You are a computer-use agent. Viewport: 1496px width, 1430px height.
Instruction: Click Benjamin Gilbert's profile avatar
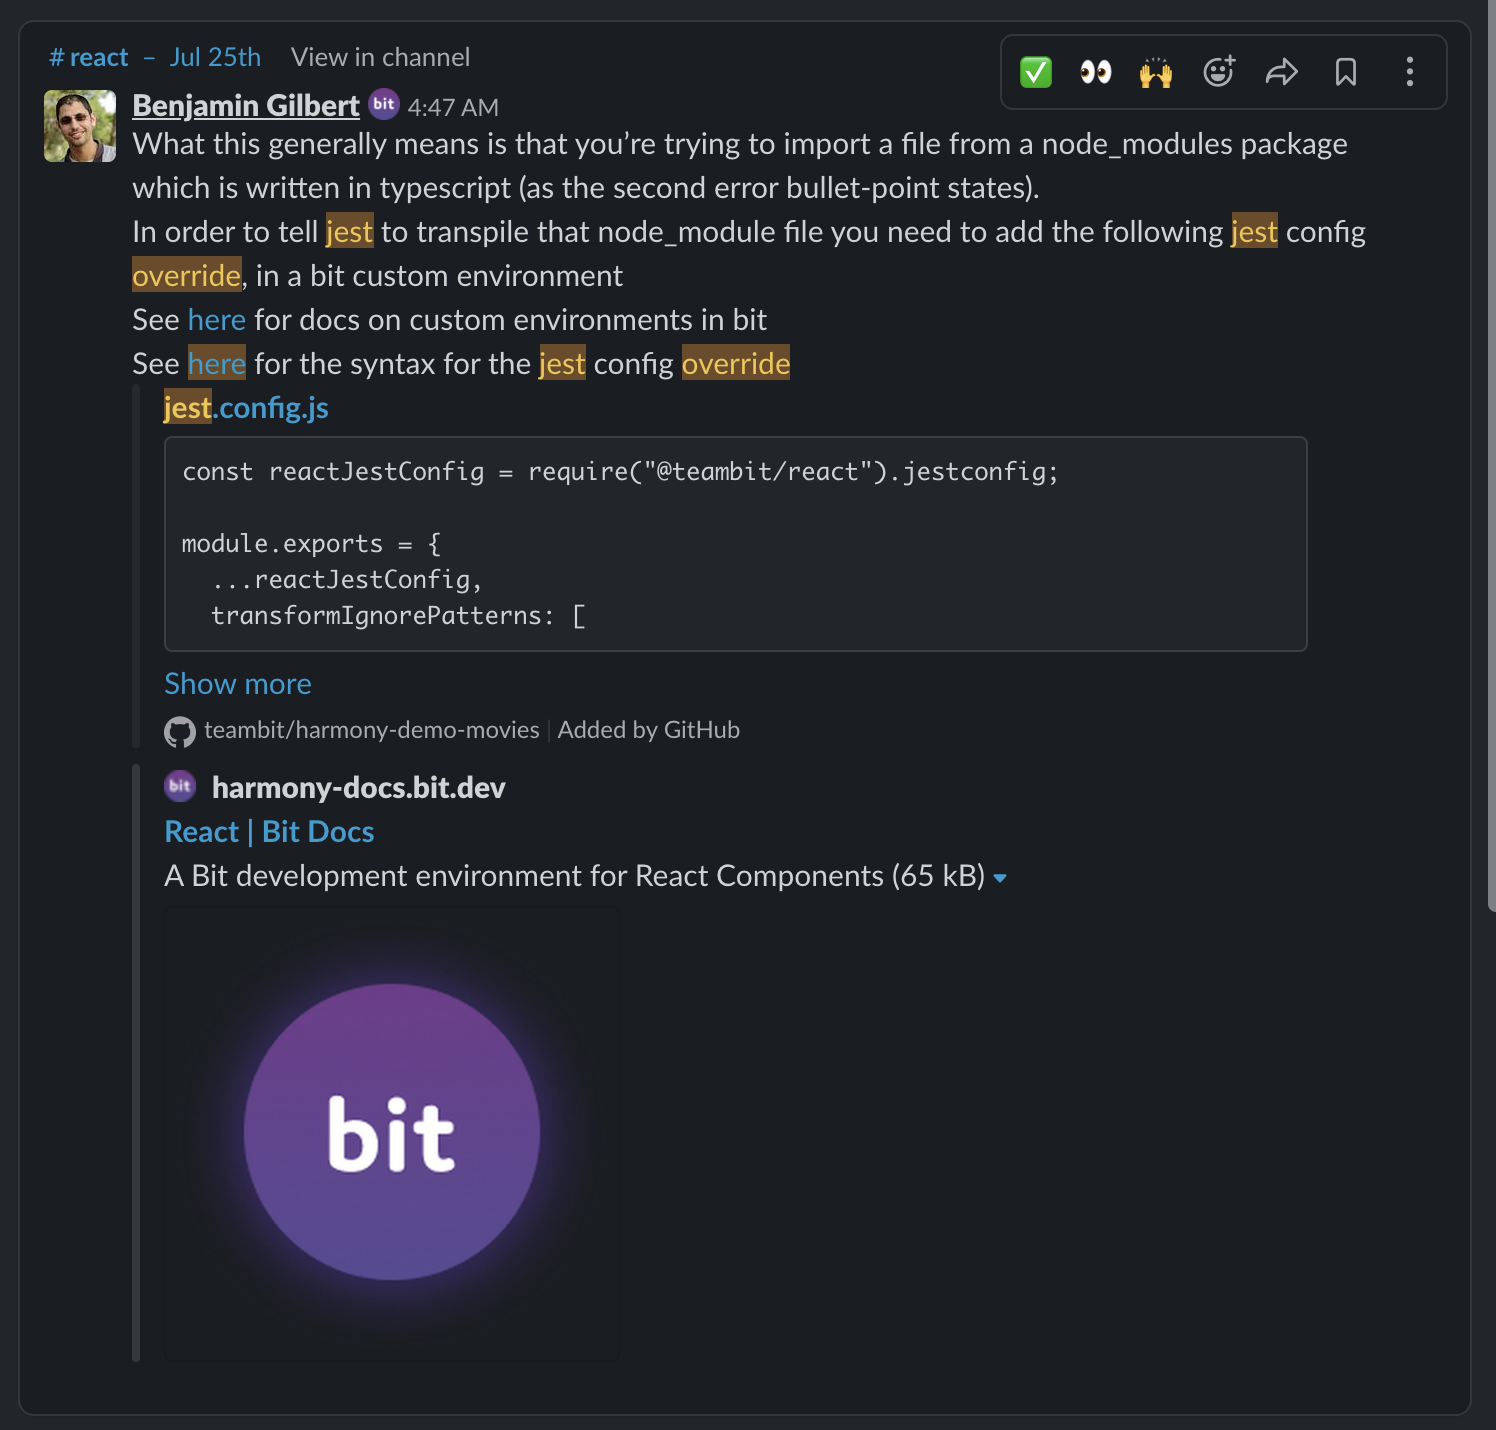point(79,127)
